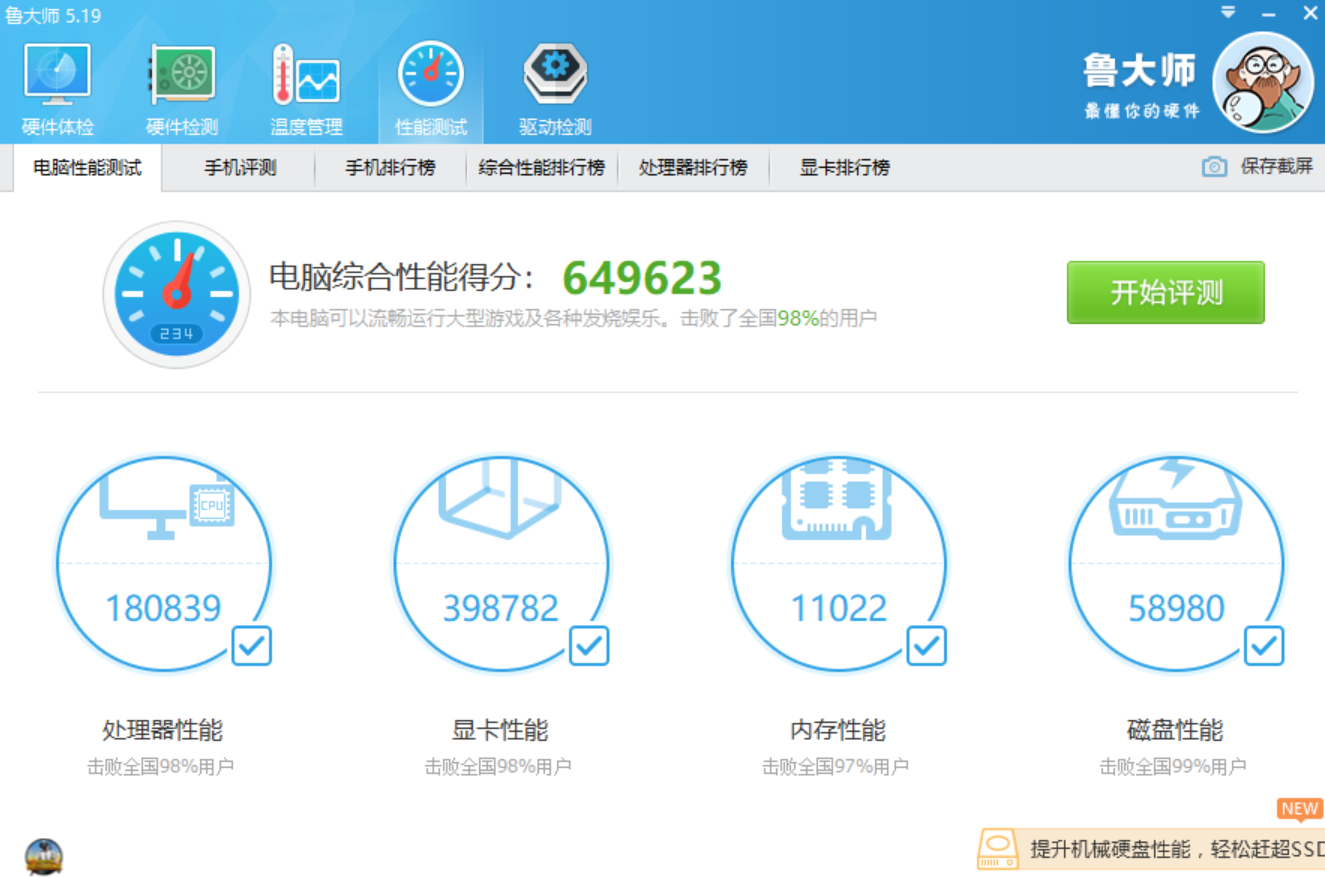Minimize the 鲁大师 window
The image size is (1325, 878).
1268,14
